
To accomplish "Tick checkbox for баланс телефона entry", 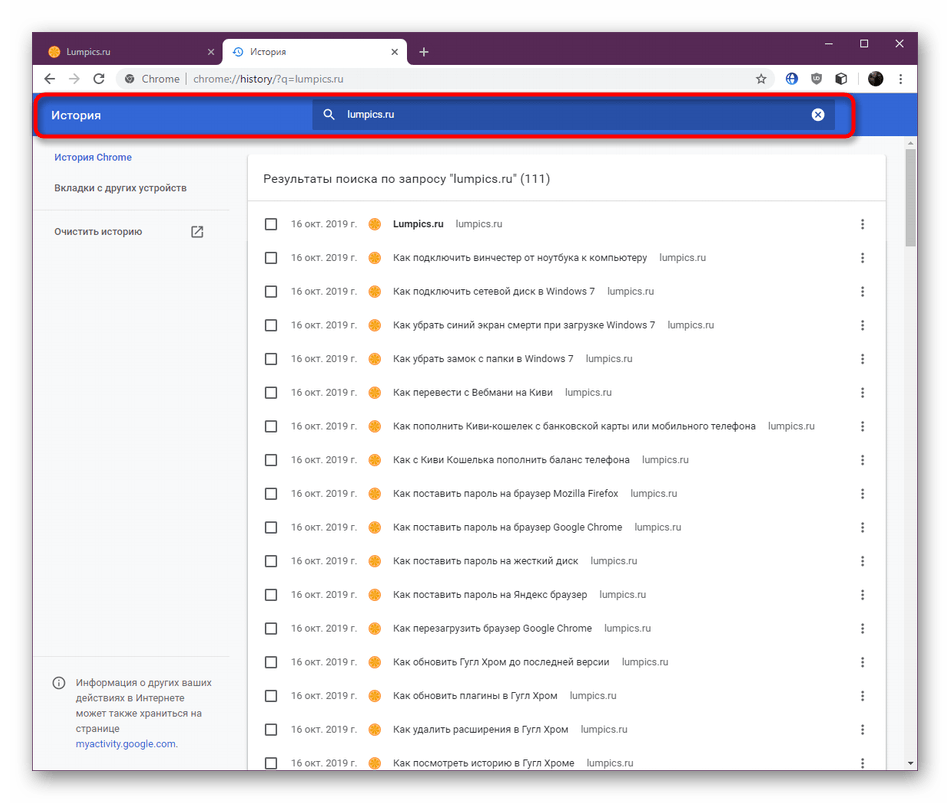I will [271, 460].
